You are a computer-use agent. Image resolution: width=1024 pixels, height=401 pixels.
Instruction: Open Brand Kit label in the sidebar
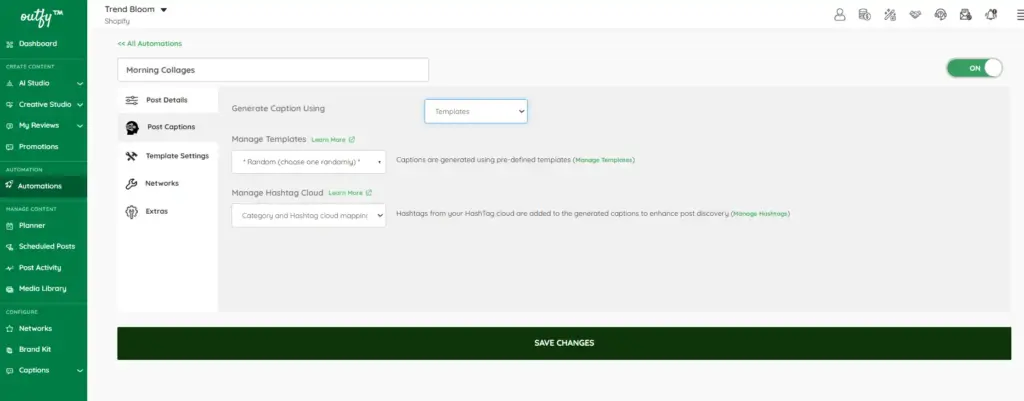(x=35, y=349)
